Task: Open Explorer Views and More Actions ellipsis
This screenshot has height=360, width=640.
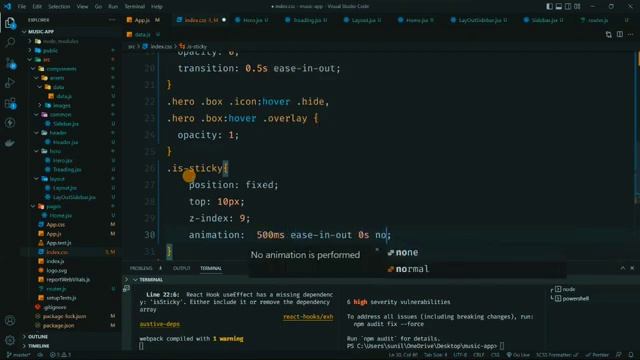Action: pos(112,20)
